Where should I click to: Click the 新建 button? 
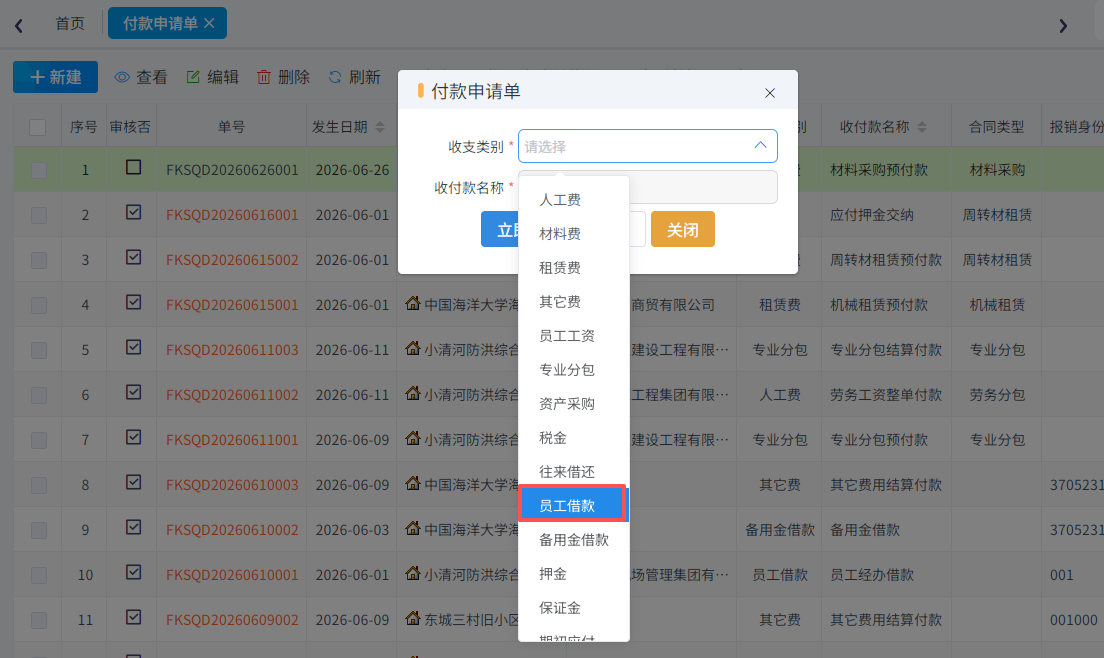coord(56,77)
